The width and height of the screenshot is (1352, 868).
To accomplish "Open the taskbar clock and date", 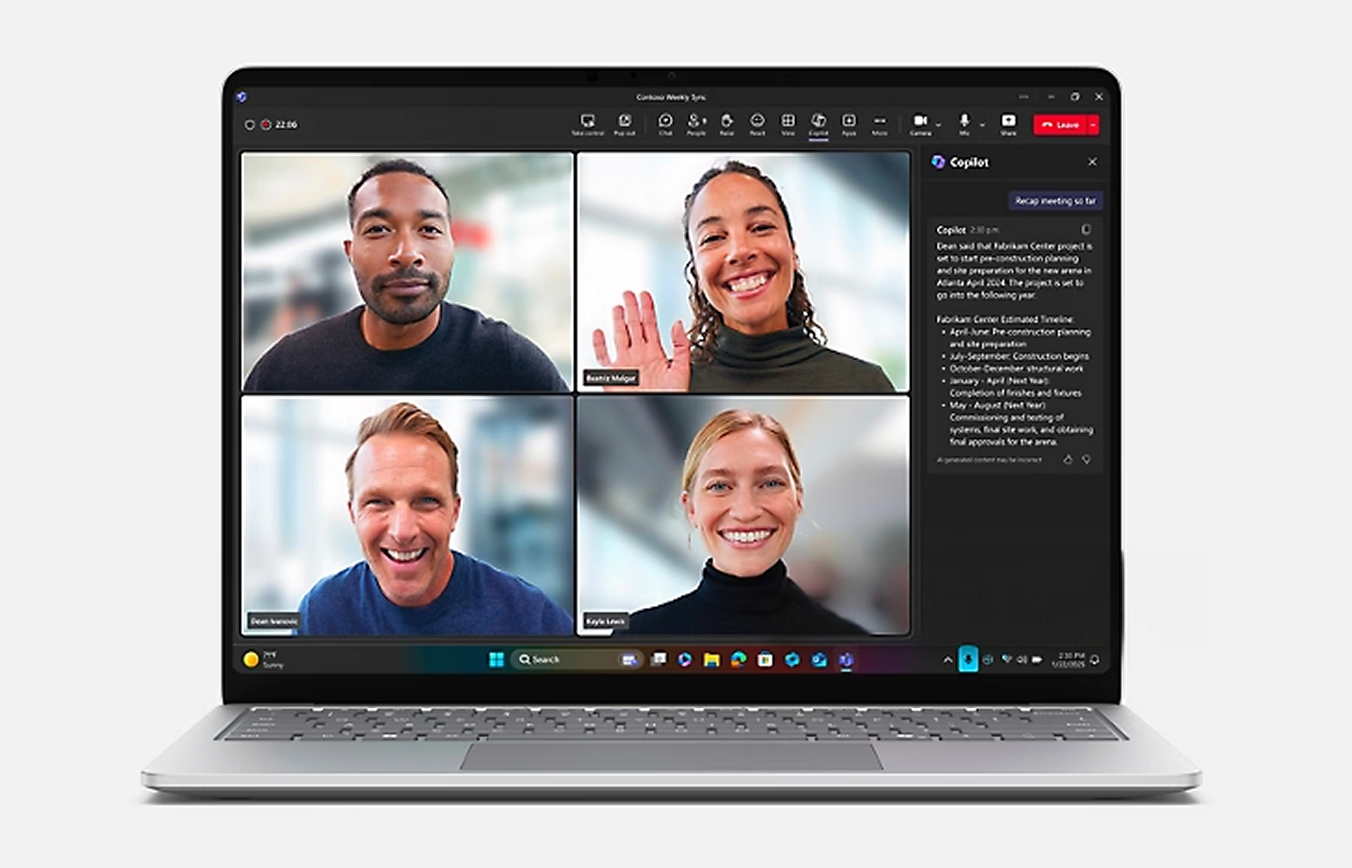I will (x=1068, y=659).
